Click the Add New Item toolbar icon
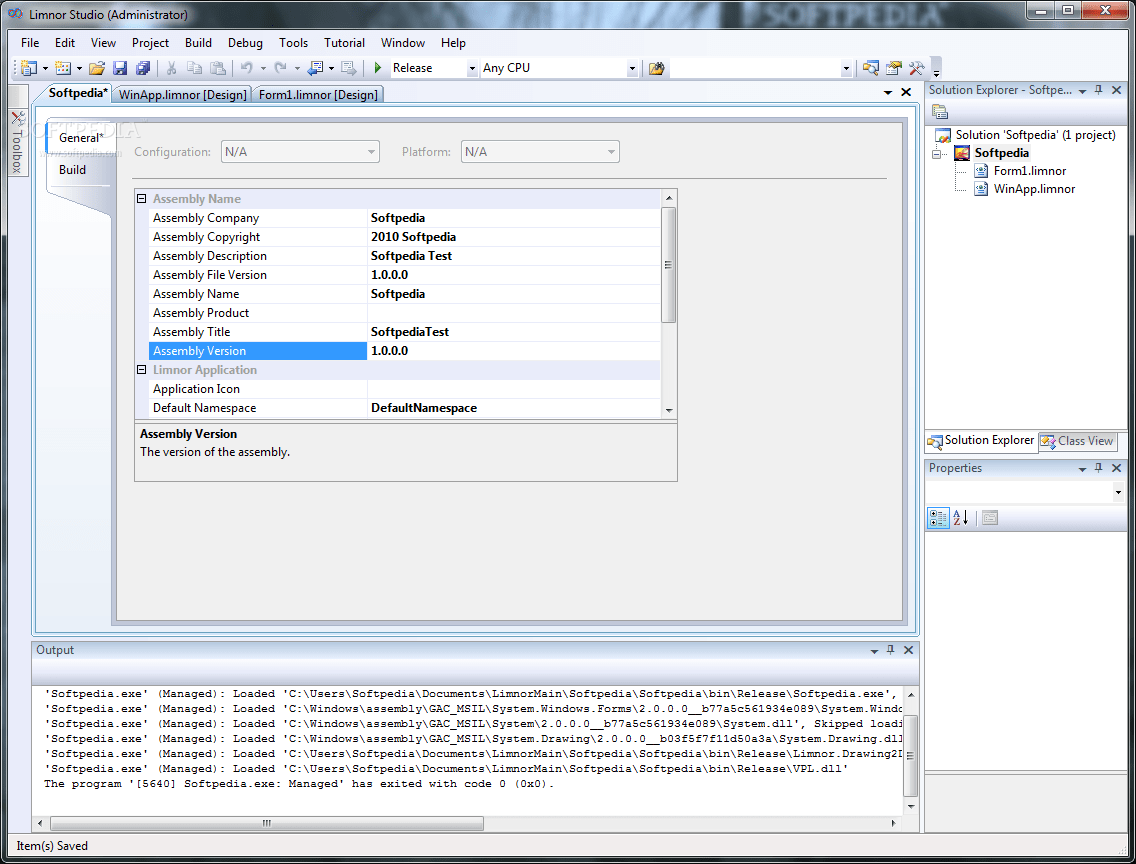Viewport: 1136px width, 864px height. click(63, 68)
